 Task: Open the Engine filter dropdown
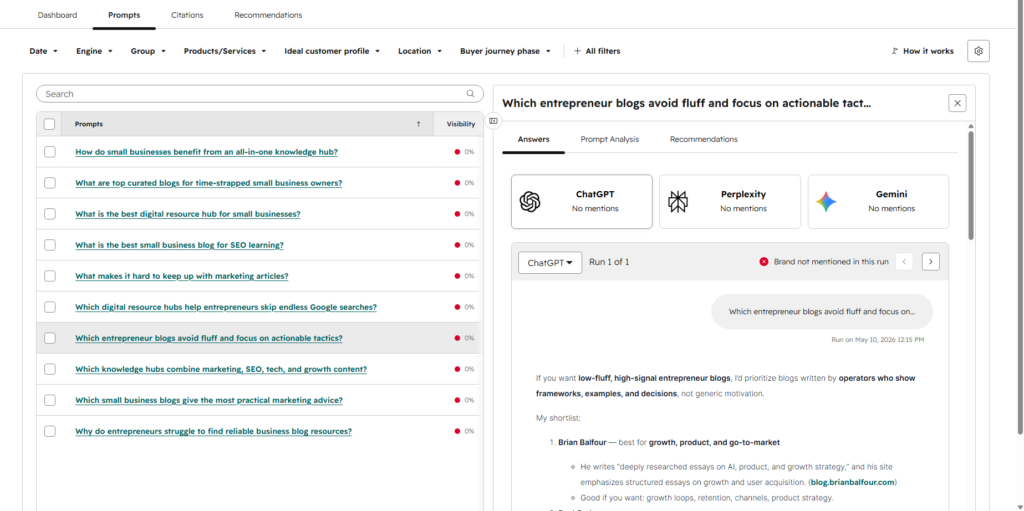point(95,51)
